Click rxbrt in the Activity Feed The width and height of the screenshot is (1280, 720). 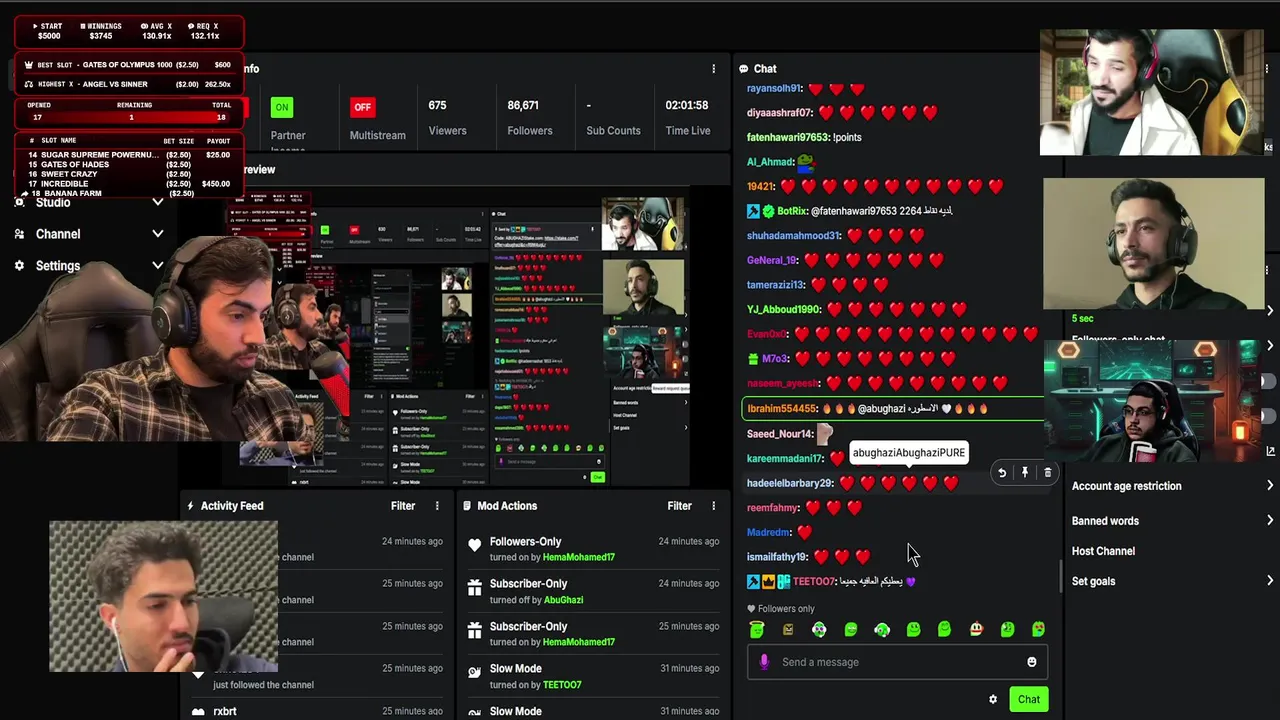click(x=225, y=711)
